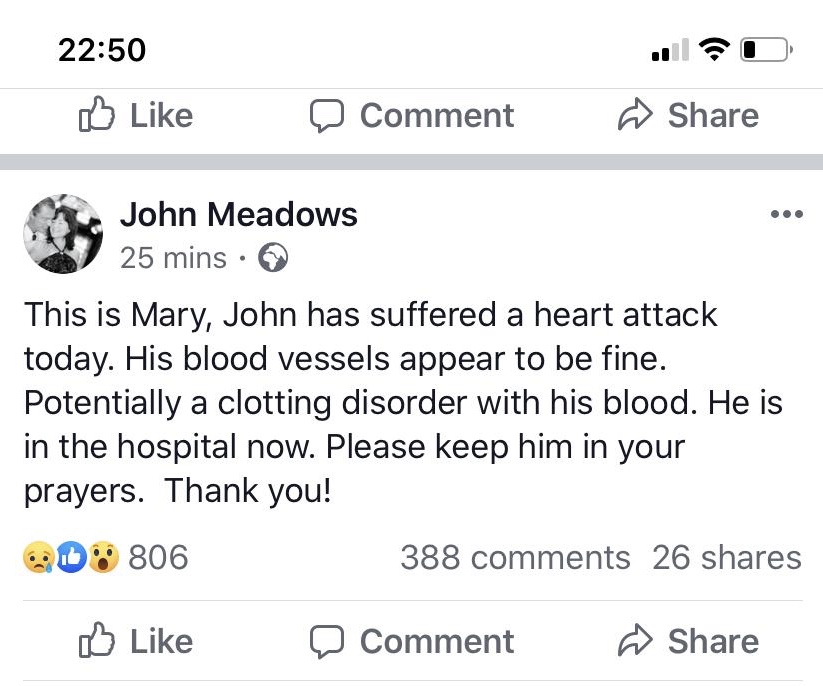This screenshot has width=823, height=686.
Task: Tap the sad face reaction emoji
Action: 39,558
